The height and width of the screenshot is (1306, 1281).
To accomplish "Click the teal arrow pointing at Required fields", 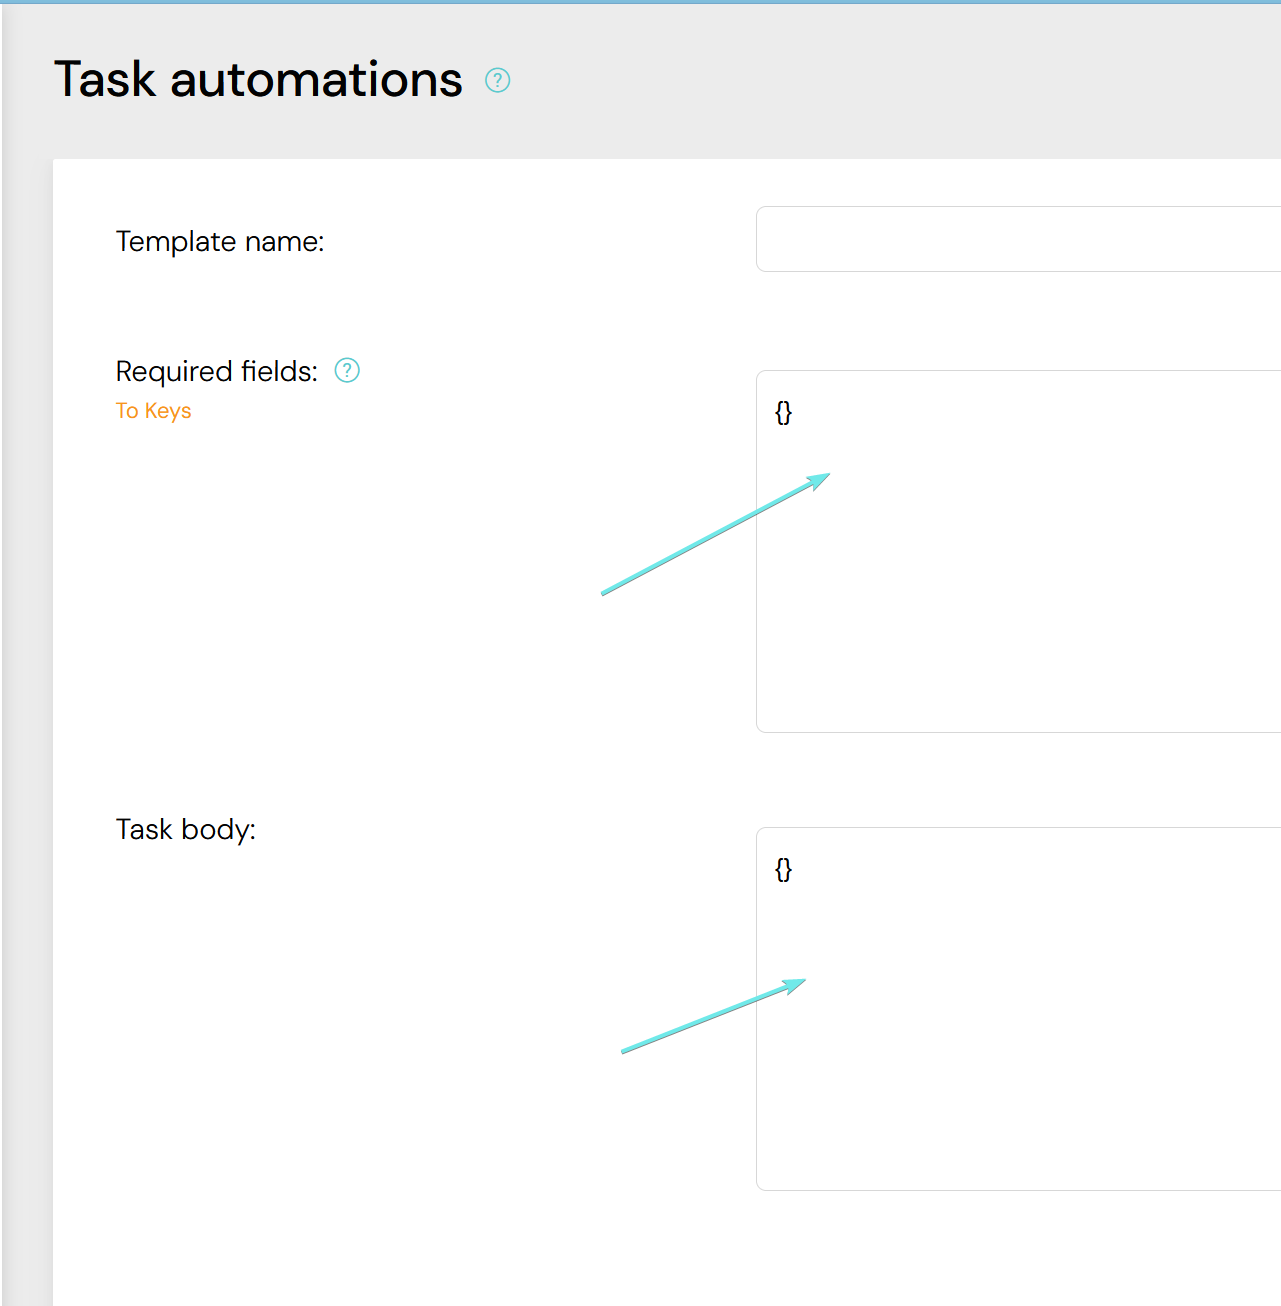I will (x=700, y=543).
